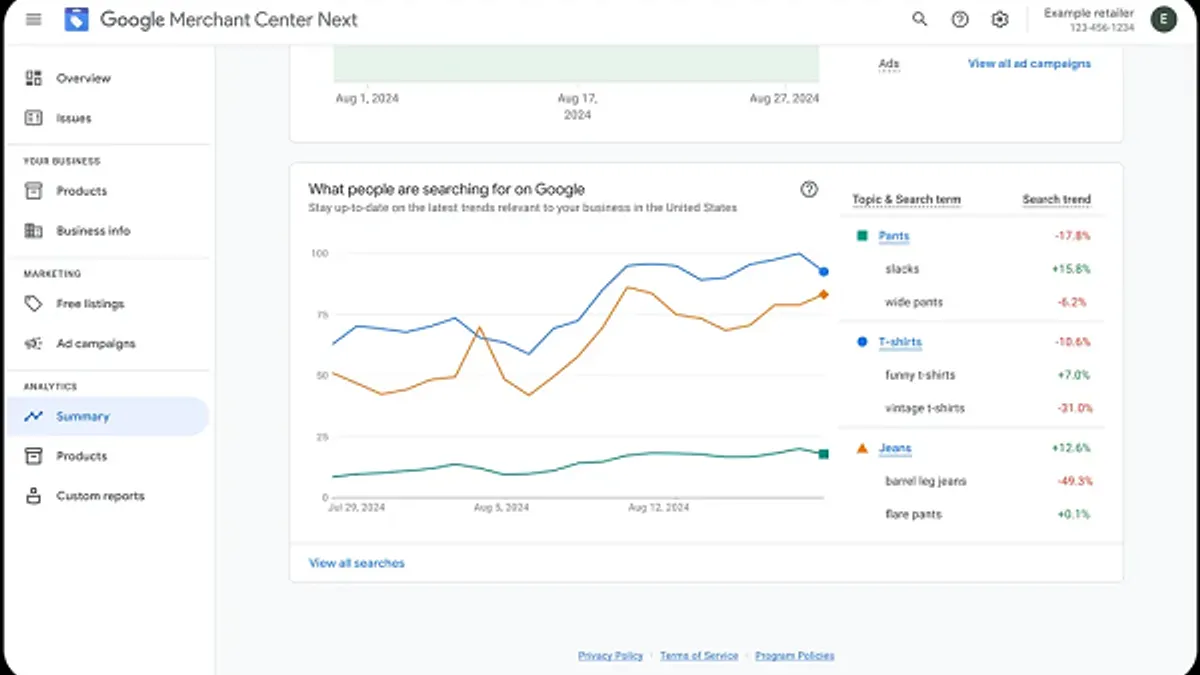The height and width of the screenshot is (675, 1200).
Task: Click the Ad campaigns megaphone icon
Action: (34, 344)
